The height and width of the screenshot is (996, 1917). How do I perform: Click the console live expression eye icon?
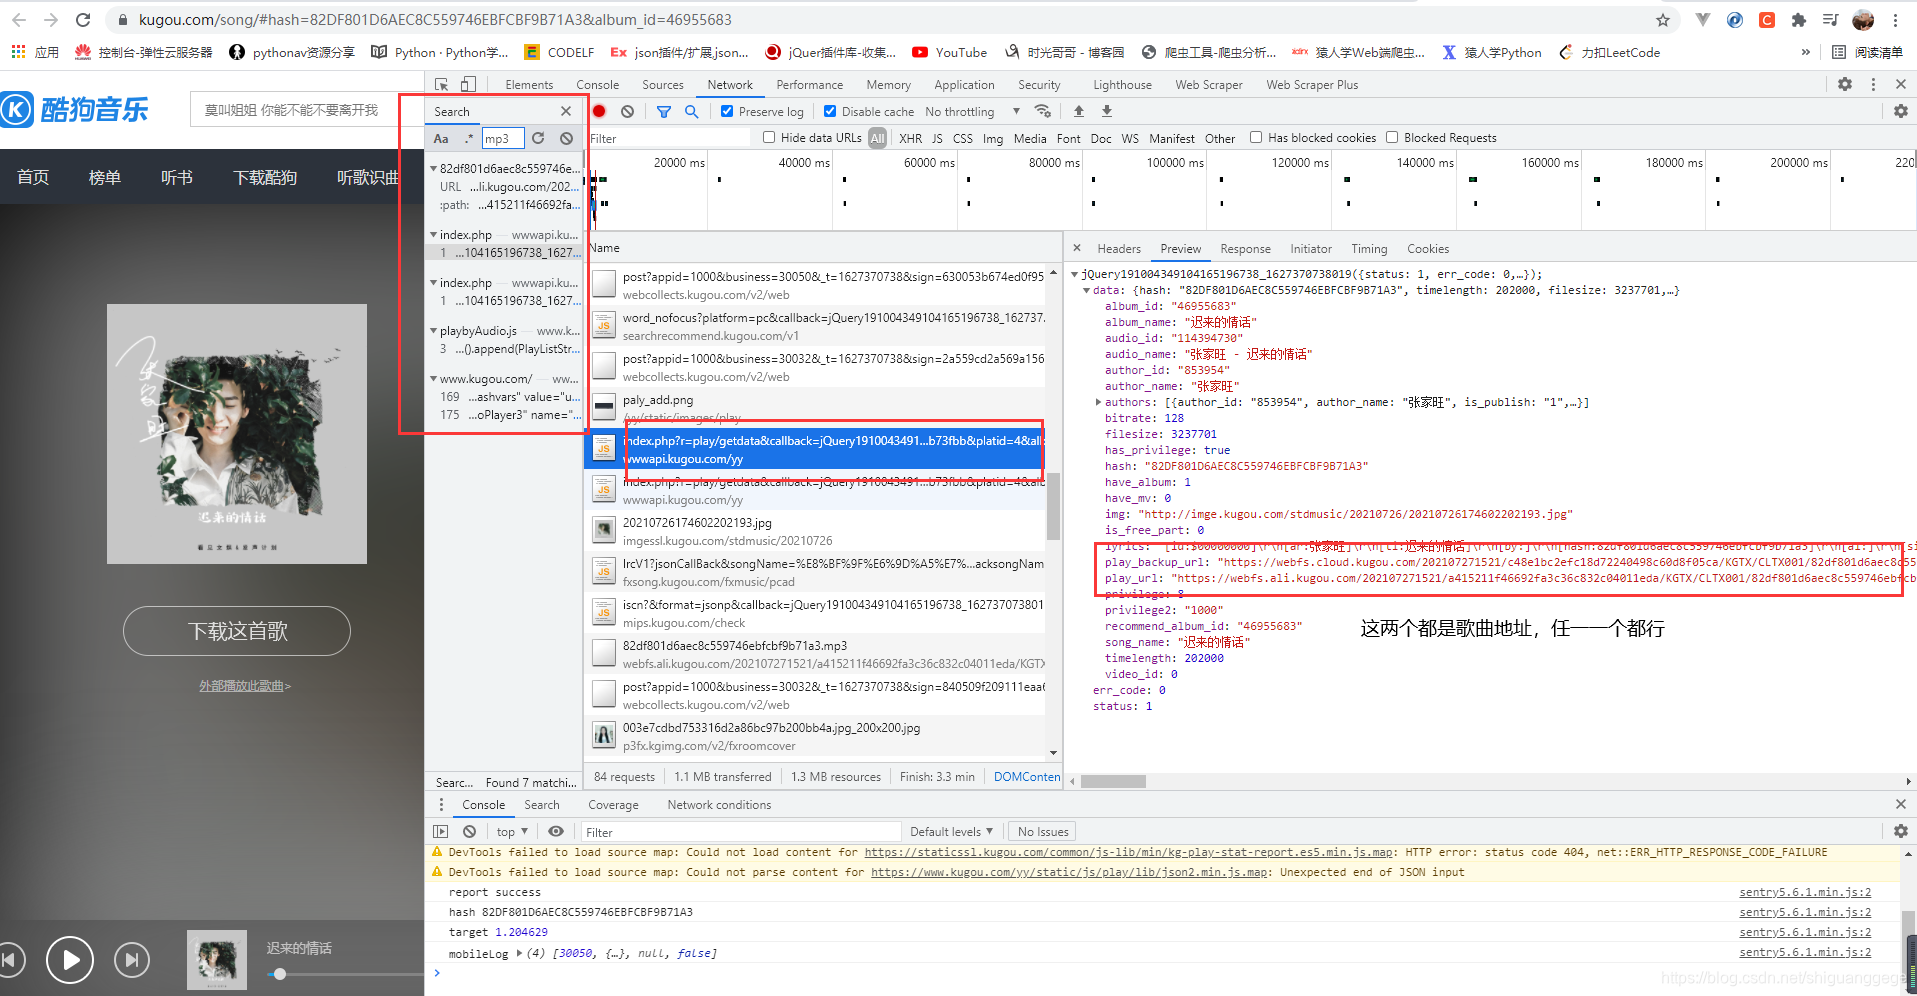point(556,831)
